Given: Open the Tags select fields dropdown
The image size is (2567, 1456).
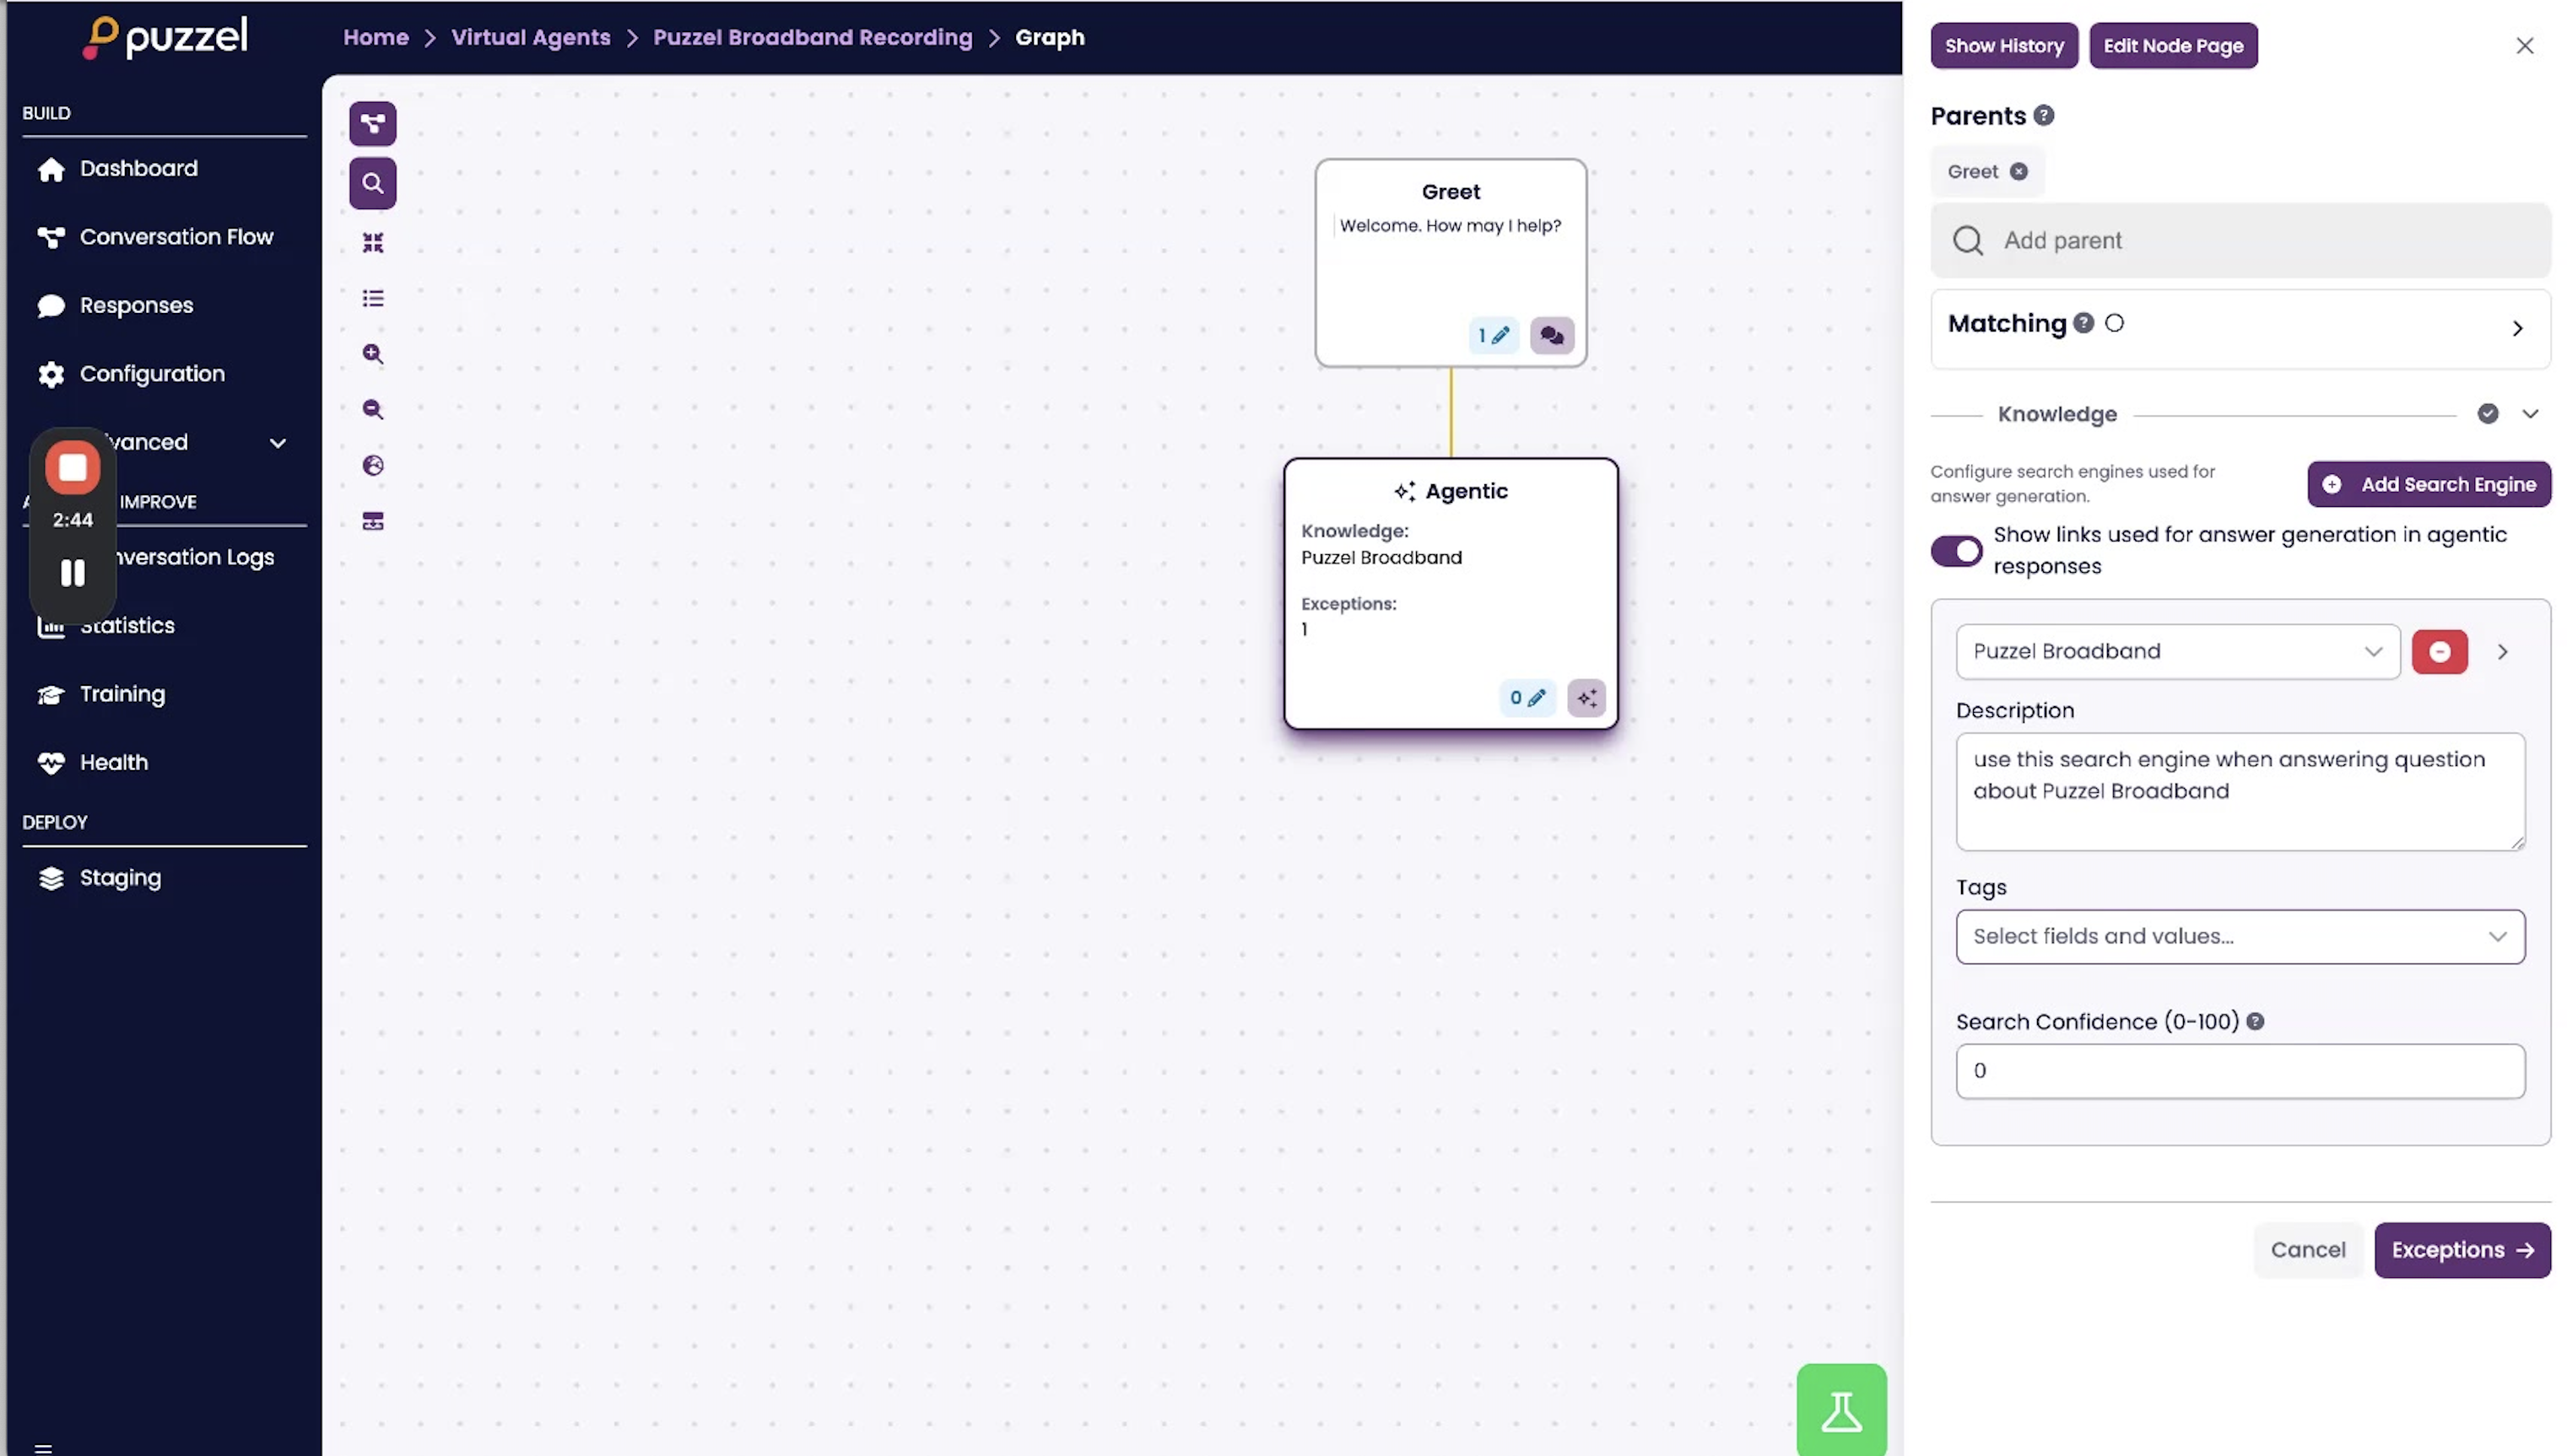Looking at the screenshot, I should (x=2238, y=937).
